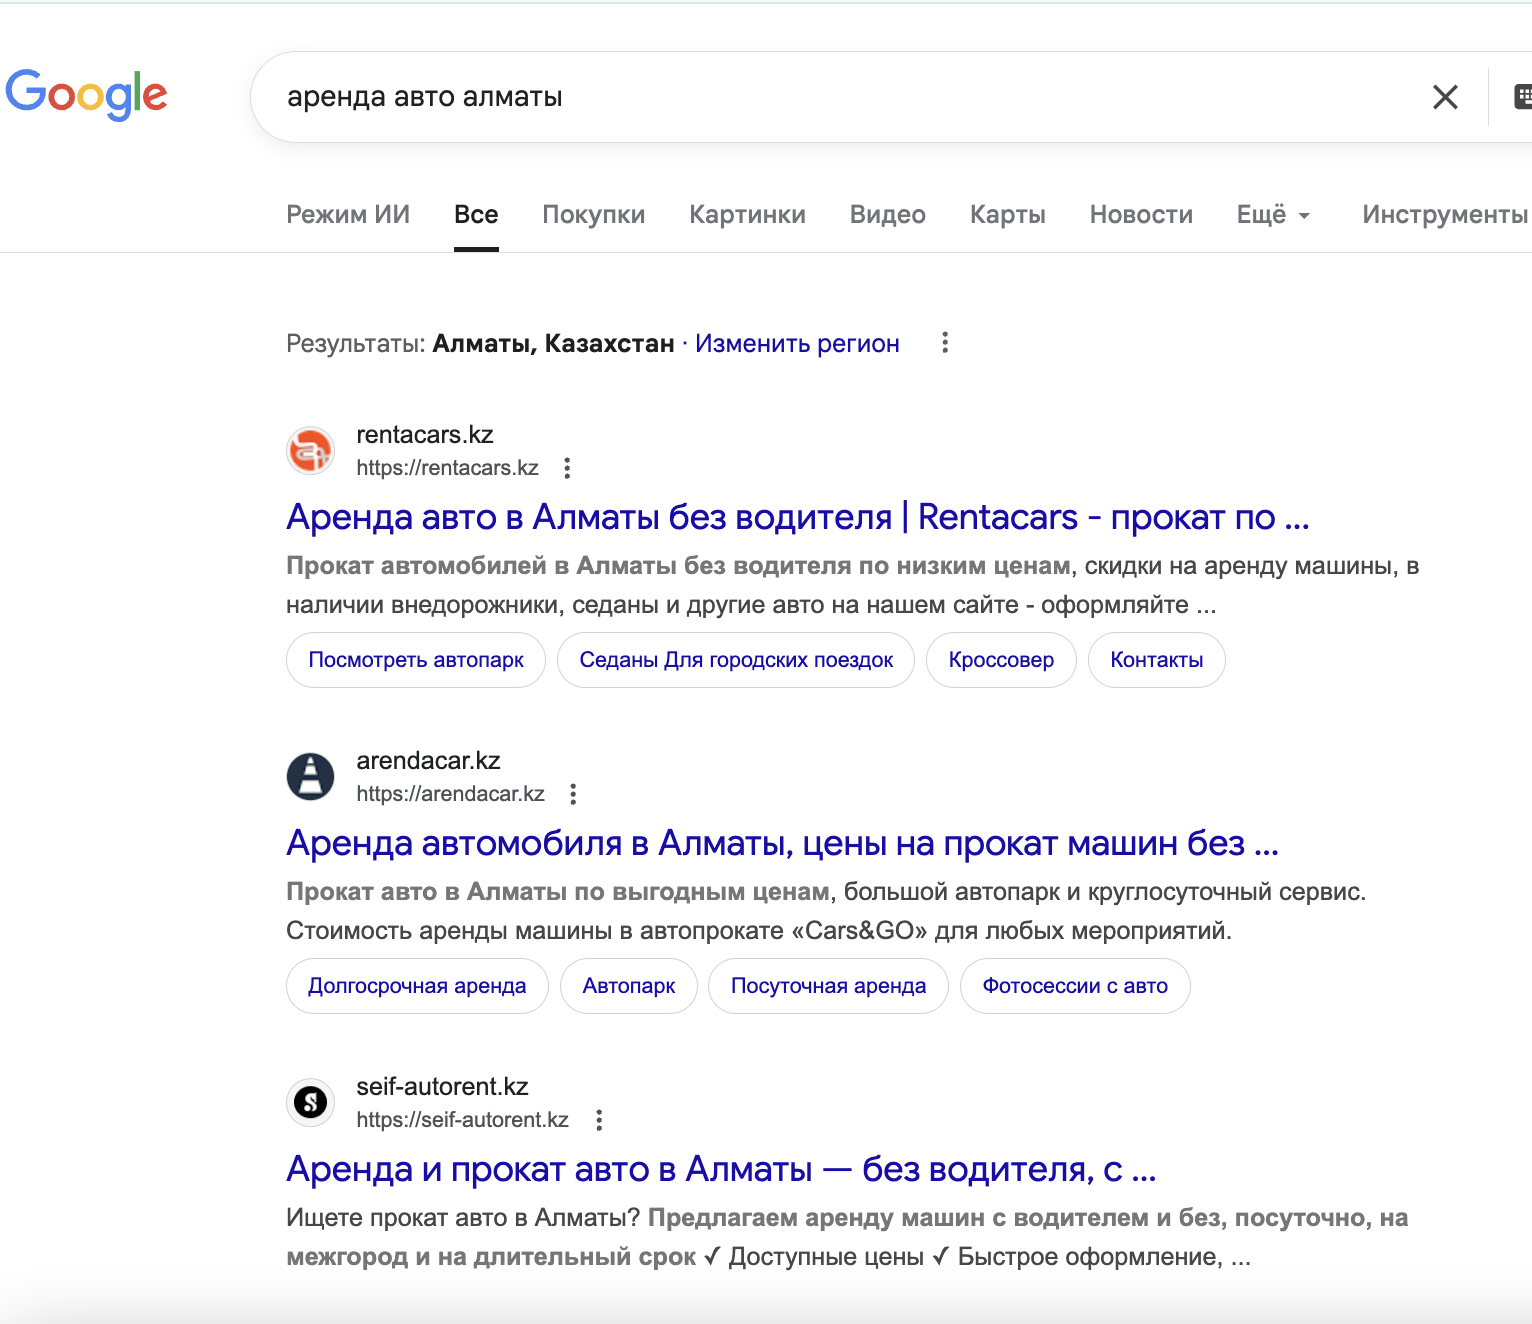The height and width of the screenshot is (1324, 1532).
Task: Open three-dot menu beside https://arendacar.kz
Action: (x=573, y=794)
